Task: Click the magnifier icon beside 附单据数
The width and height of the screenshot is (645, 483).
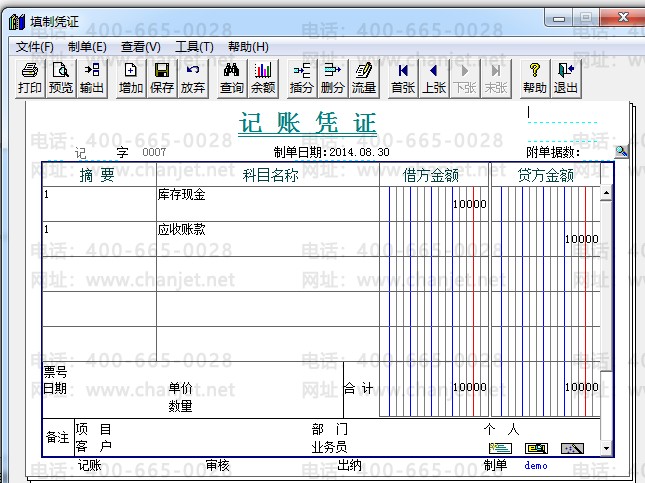Action: 621,151
